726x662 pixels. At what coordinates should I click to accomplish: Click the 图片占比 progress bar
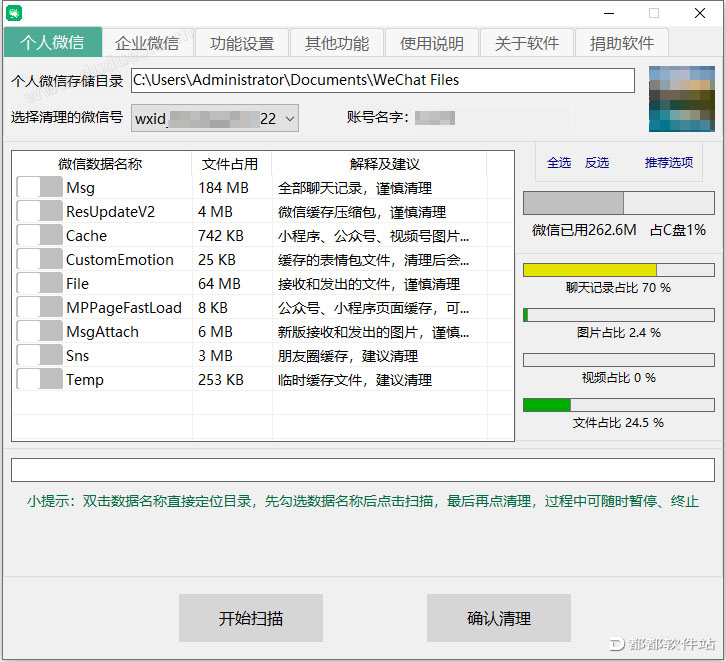click(619, 315)
